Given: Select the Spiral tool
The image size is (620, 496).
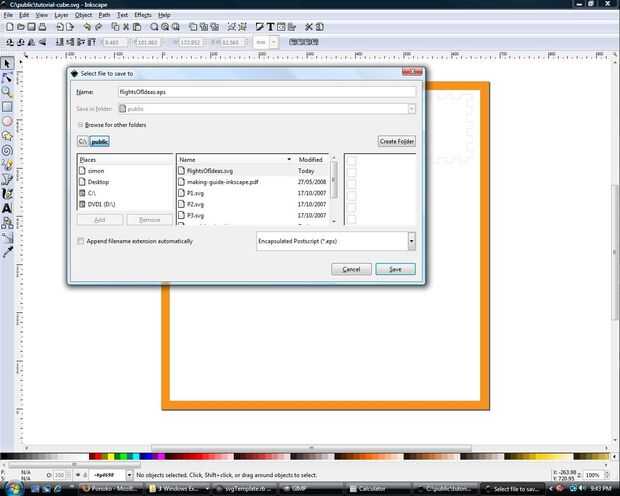Looking at the screenshot, I should pos(7,150).
